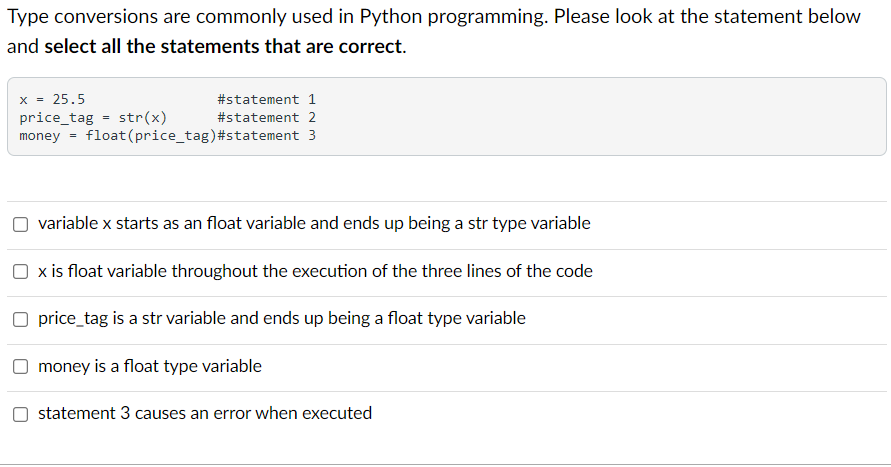Check 'statement 3 causes an error' option
Image resolution: width=891 pixels, height=467 pixels.
click(20, 414)
